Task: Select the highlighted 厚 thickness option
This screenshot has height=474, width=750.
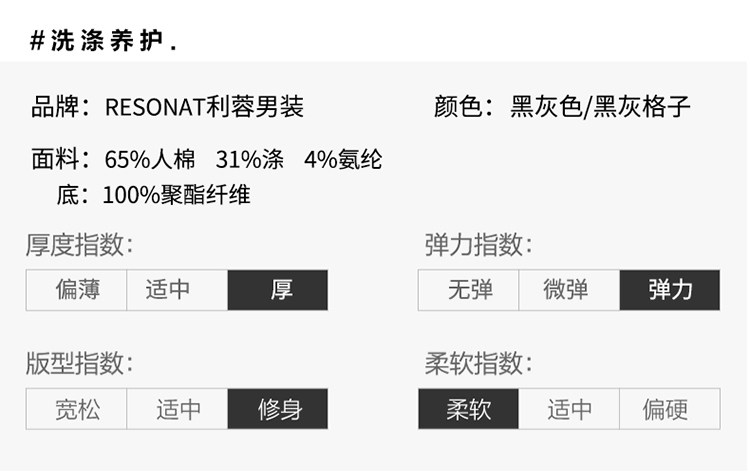Action: tap(278, 290)
